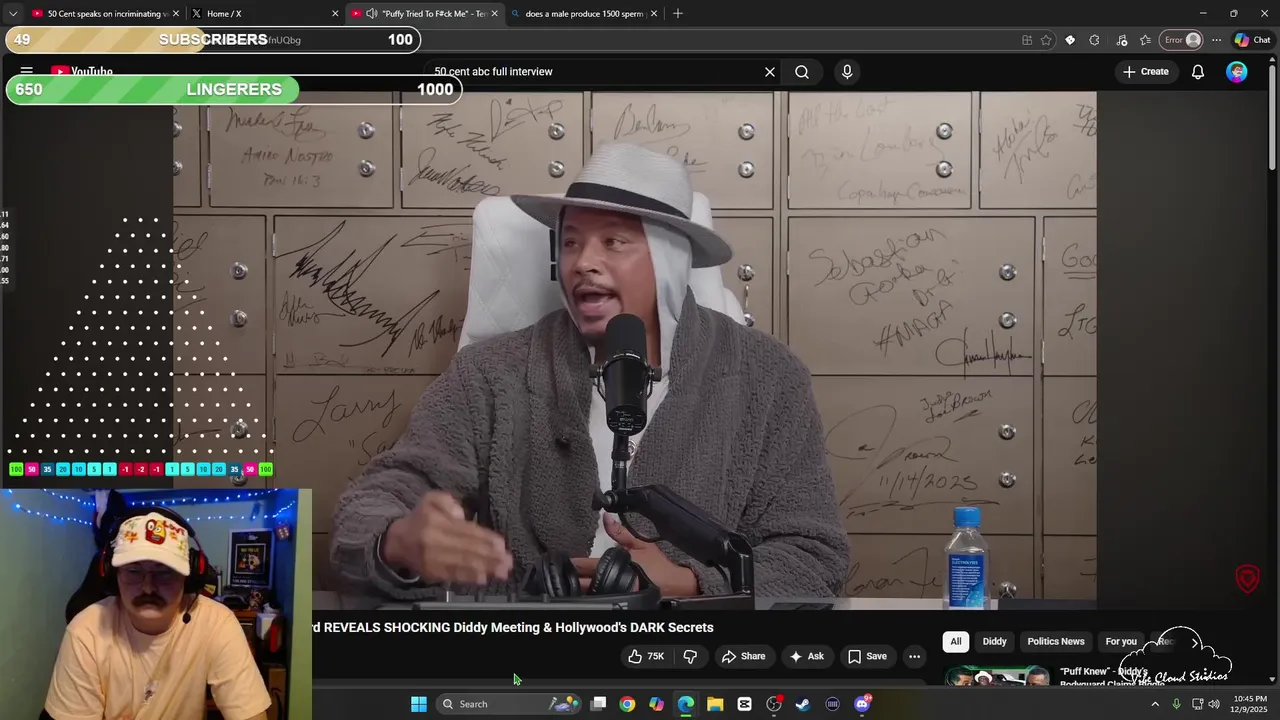Select the For you filter chip
1280x720 pixels.
click(1121, 641)
